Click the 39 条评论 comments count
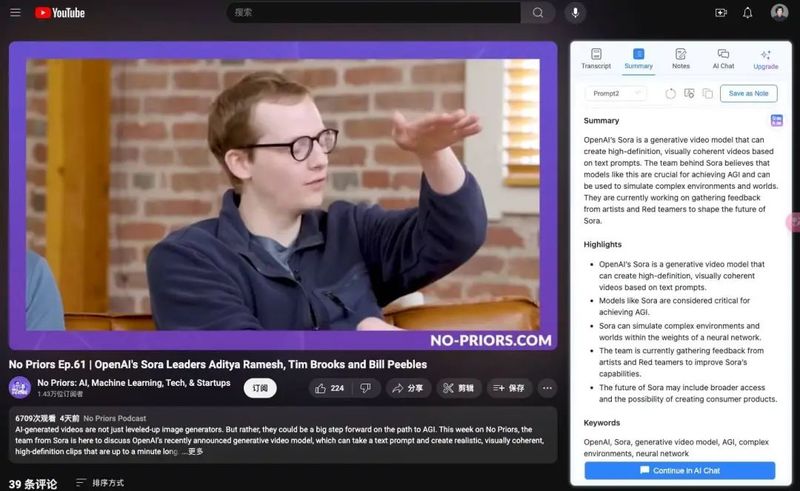 click(33, 484)
